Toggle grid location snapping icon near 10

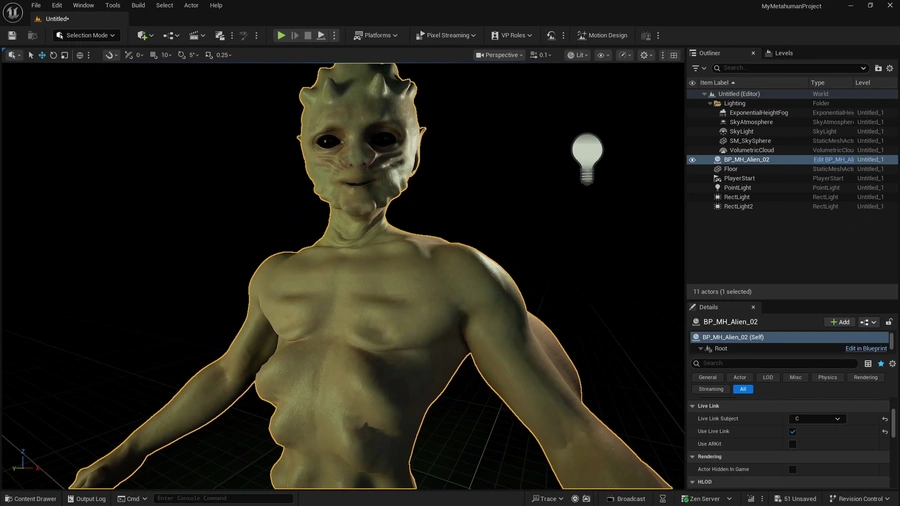point(153,55)
